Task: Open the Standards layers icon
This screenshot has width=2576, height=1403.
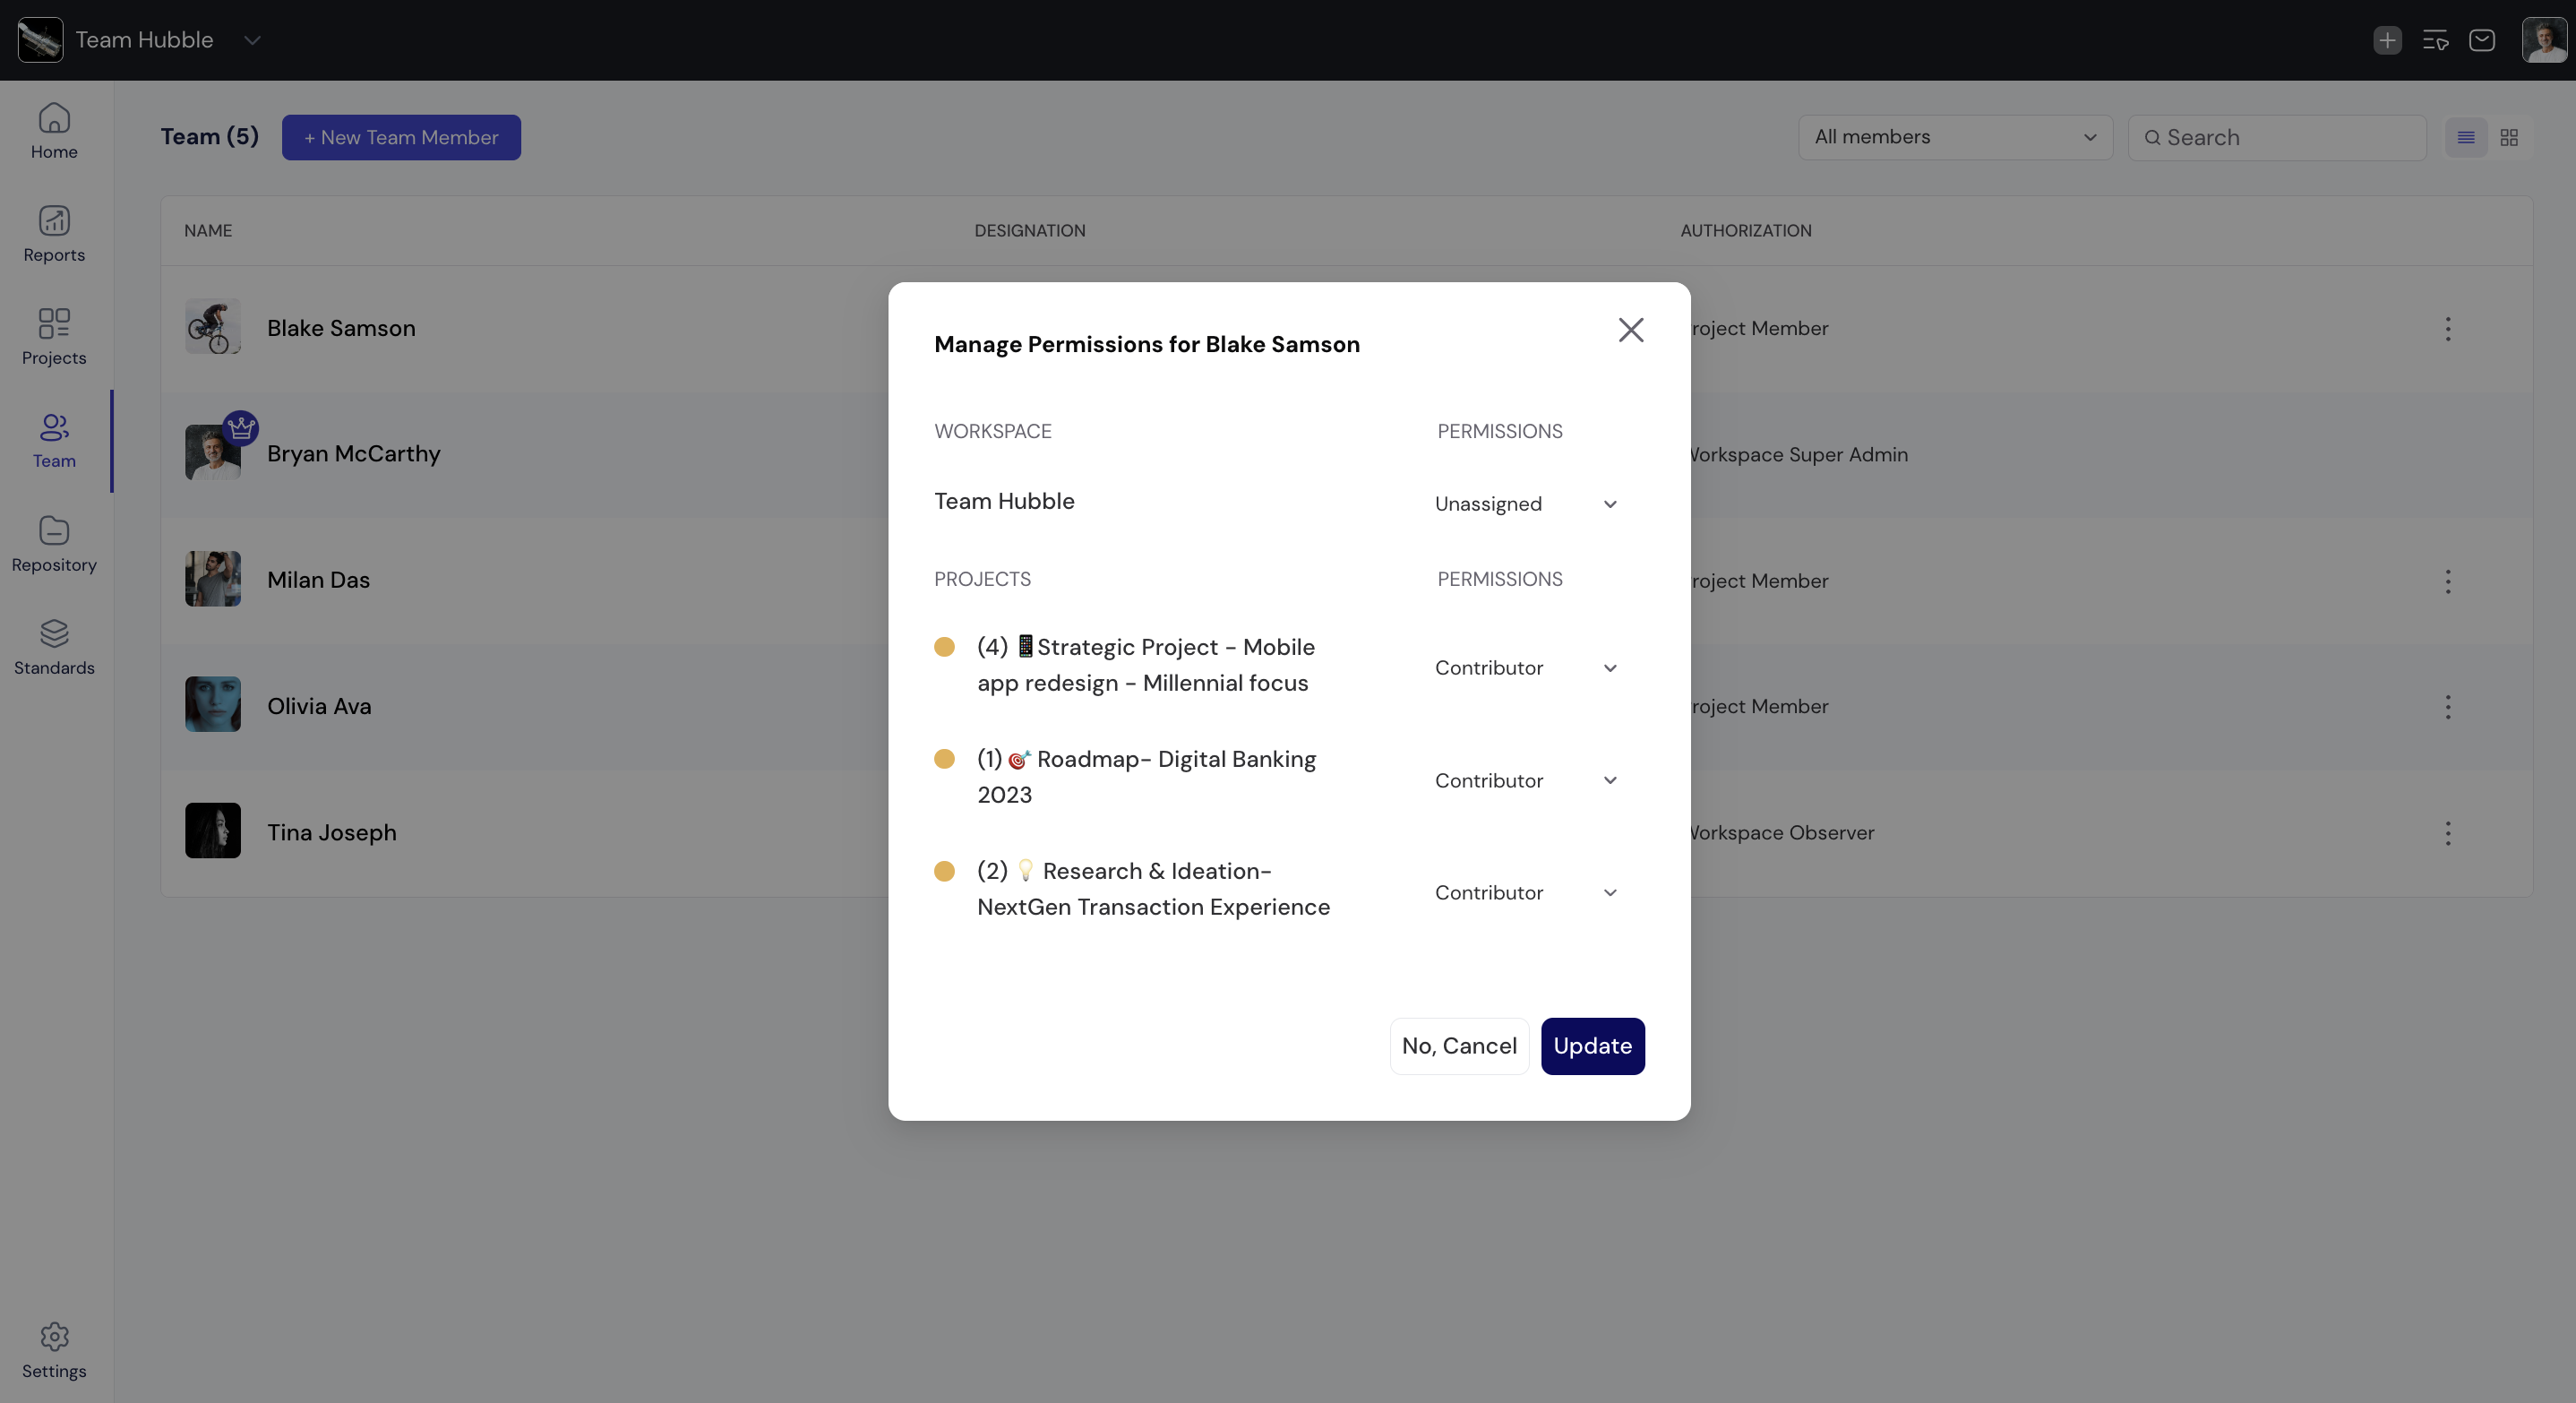Action: tap(54, 633)
